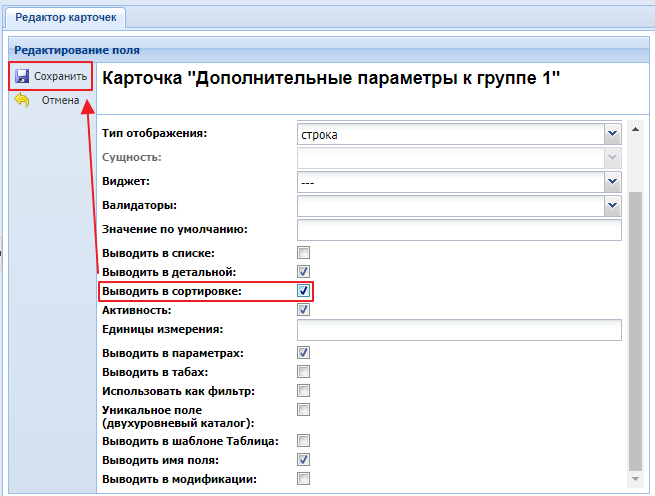Screen dimensions: 655x496
Task: Uncheck the Выводить в детальной checkbox
Action: coord(304,272)
